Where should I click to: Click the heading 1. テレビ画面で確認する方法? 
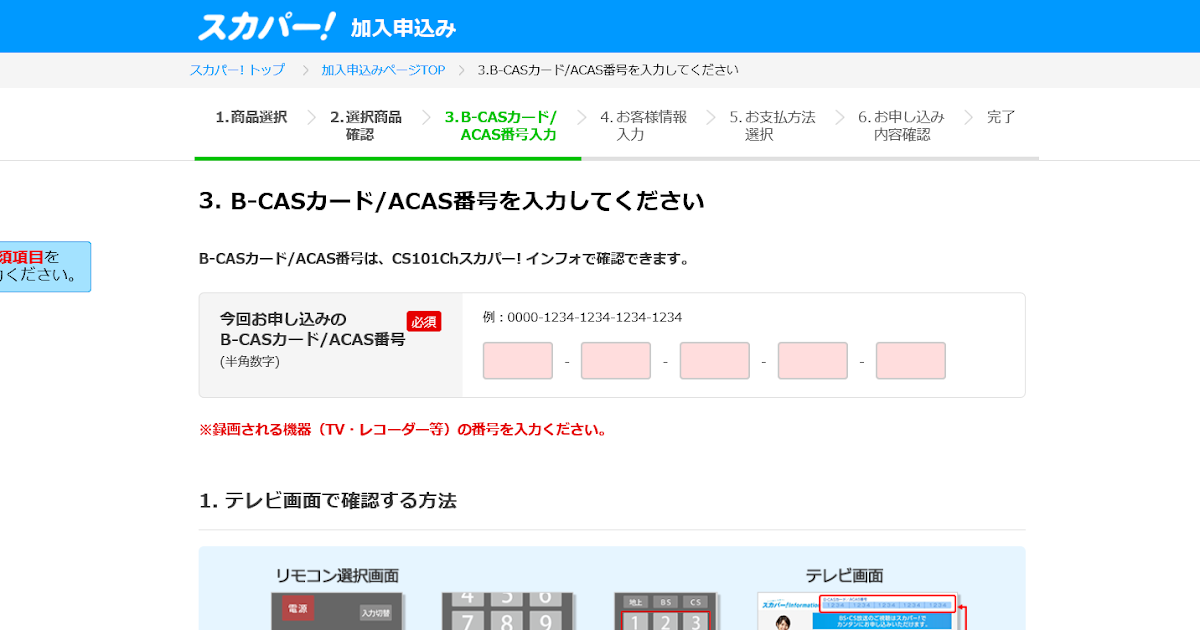click(328, 500)
